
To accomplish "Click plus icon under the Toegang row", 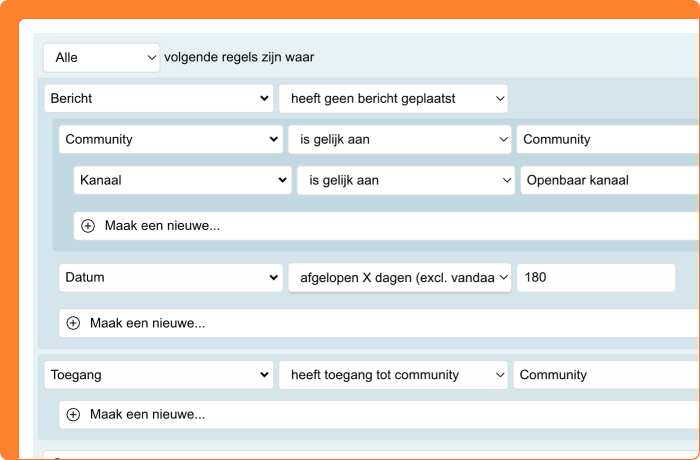I will (73, 415).
